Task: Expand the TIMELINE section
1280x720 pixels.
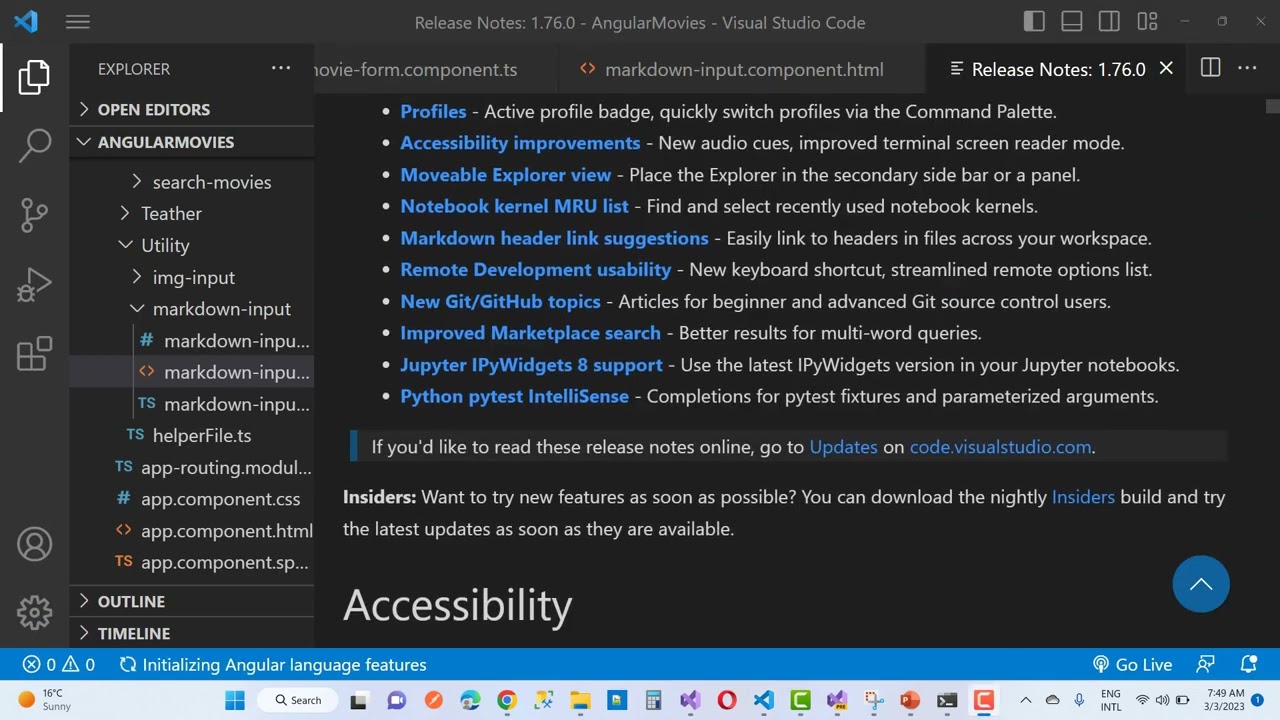Action: coord(134,633)
